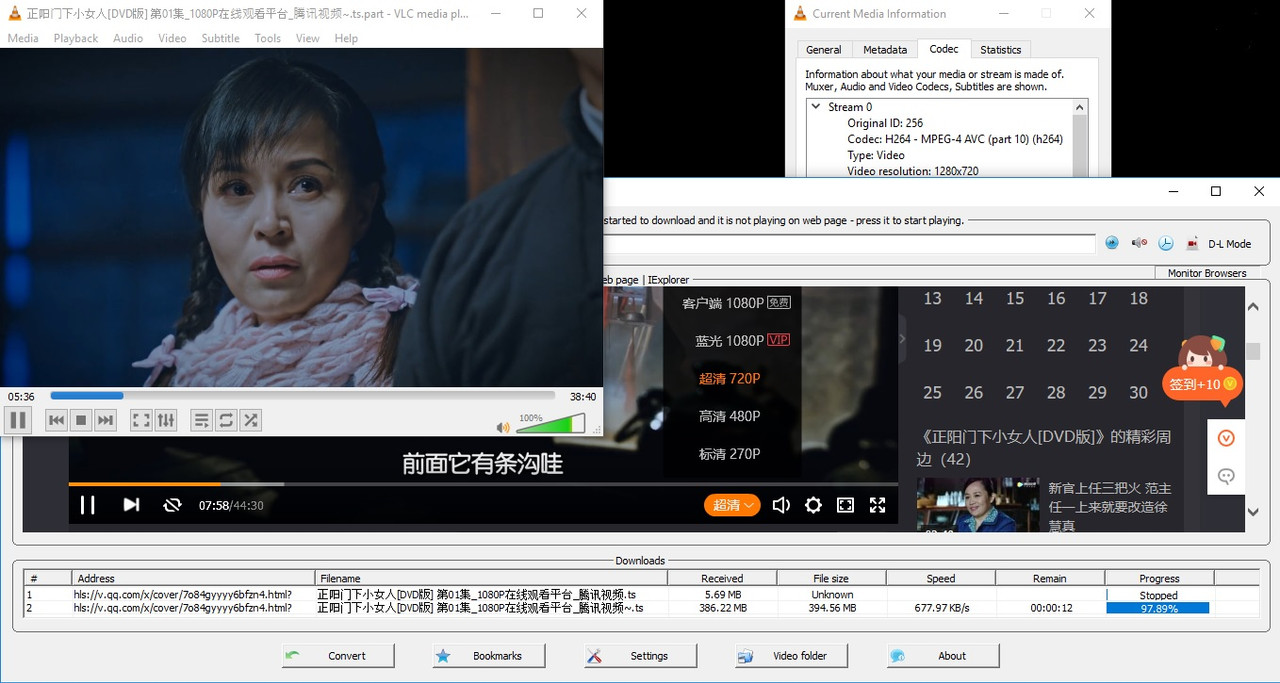Viewport: 1280px width, 683px height.
Task: Open web player settings gear
Action: (x=813, y=505)
